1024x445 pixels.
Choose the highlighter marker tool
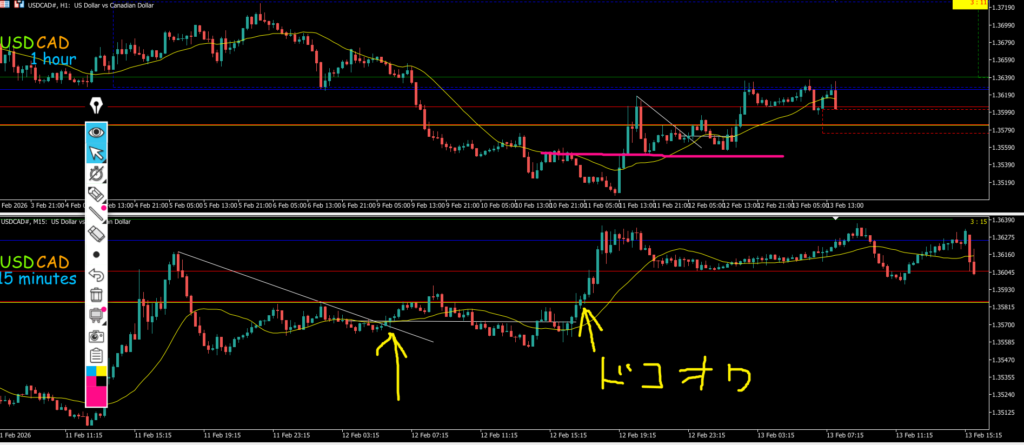click(x=97, y=193)
